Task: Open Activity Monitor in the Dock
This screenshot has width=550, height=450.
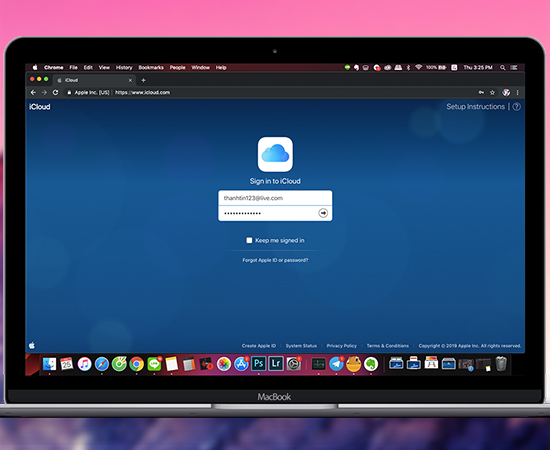Action: pos(318,364)
